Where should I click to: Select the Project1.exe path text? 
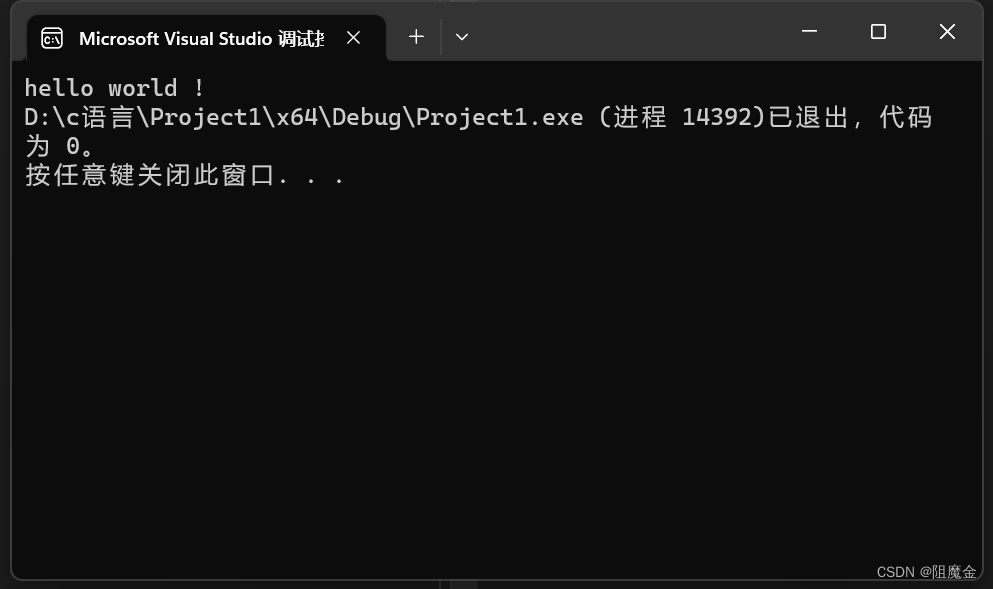(x=300, y=117)
